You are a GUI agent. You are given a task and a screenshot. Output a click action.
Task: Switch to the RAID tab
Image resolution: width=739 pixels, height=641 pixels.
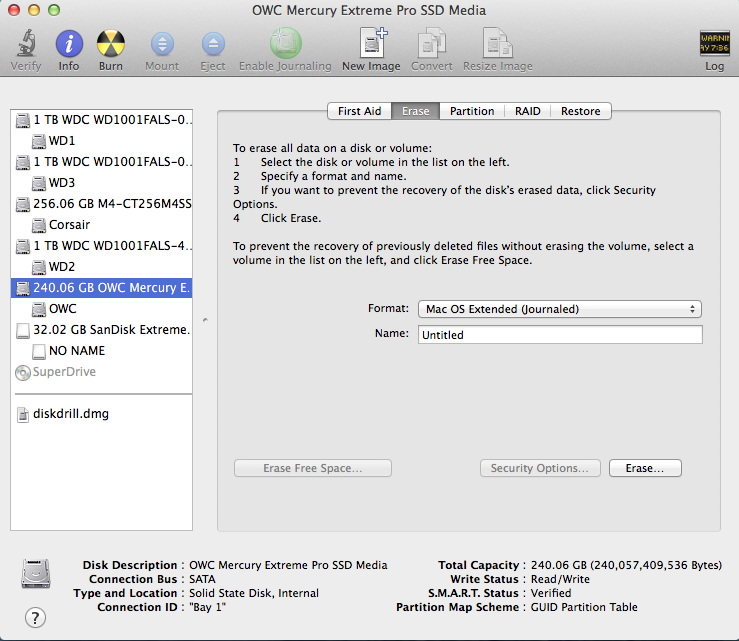click(527, 111)
